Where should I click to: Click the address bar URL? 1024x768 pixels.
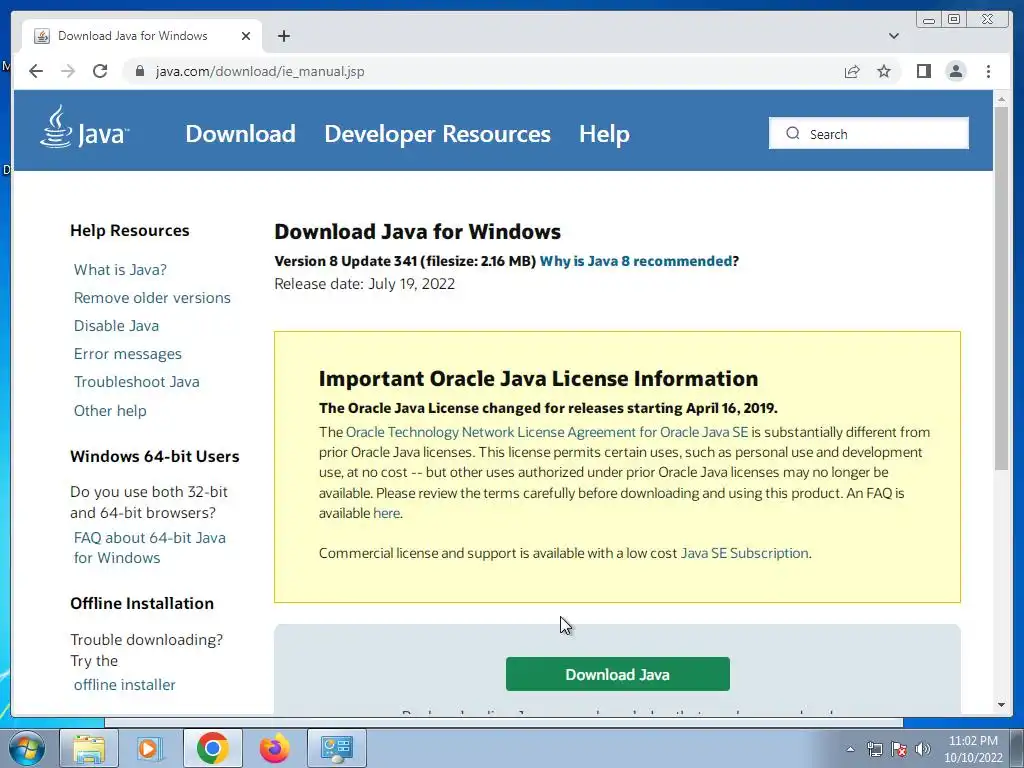tap(260, 71)
